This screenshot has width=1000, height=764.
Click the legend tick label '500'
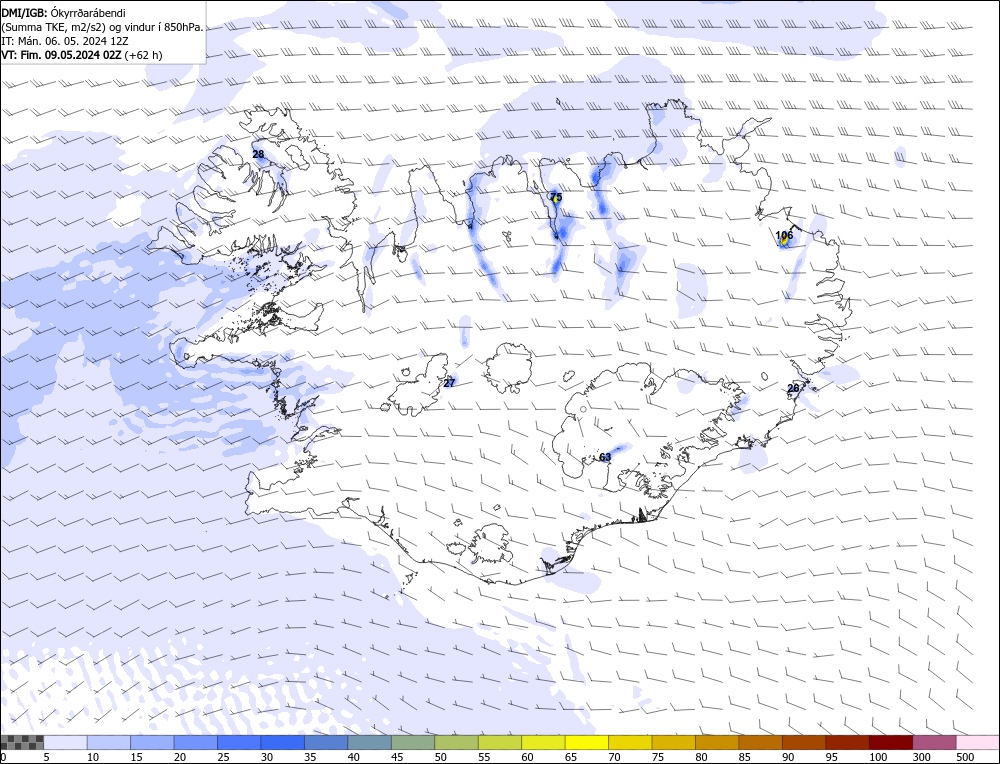pos(965,757)
